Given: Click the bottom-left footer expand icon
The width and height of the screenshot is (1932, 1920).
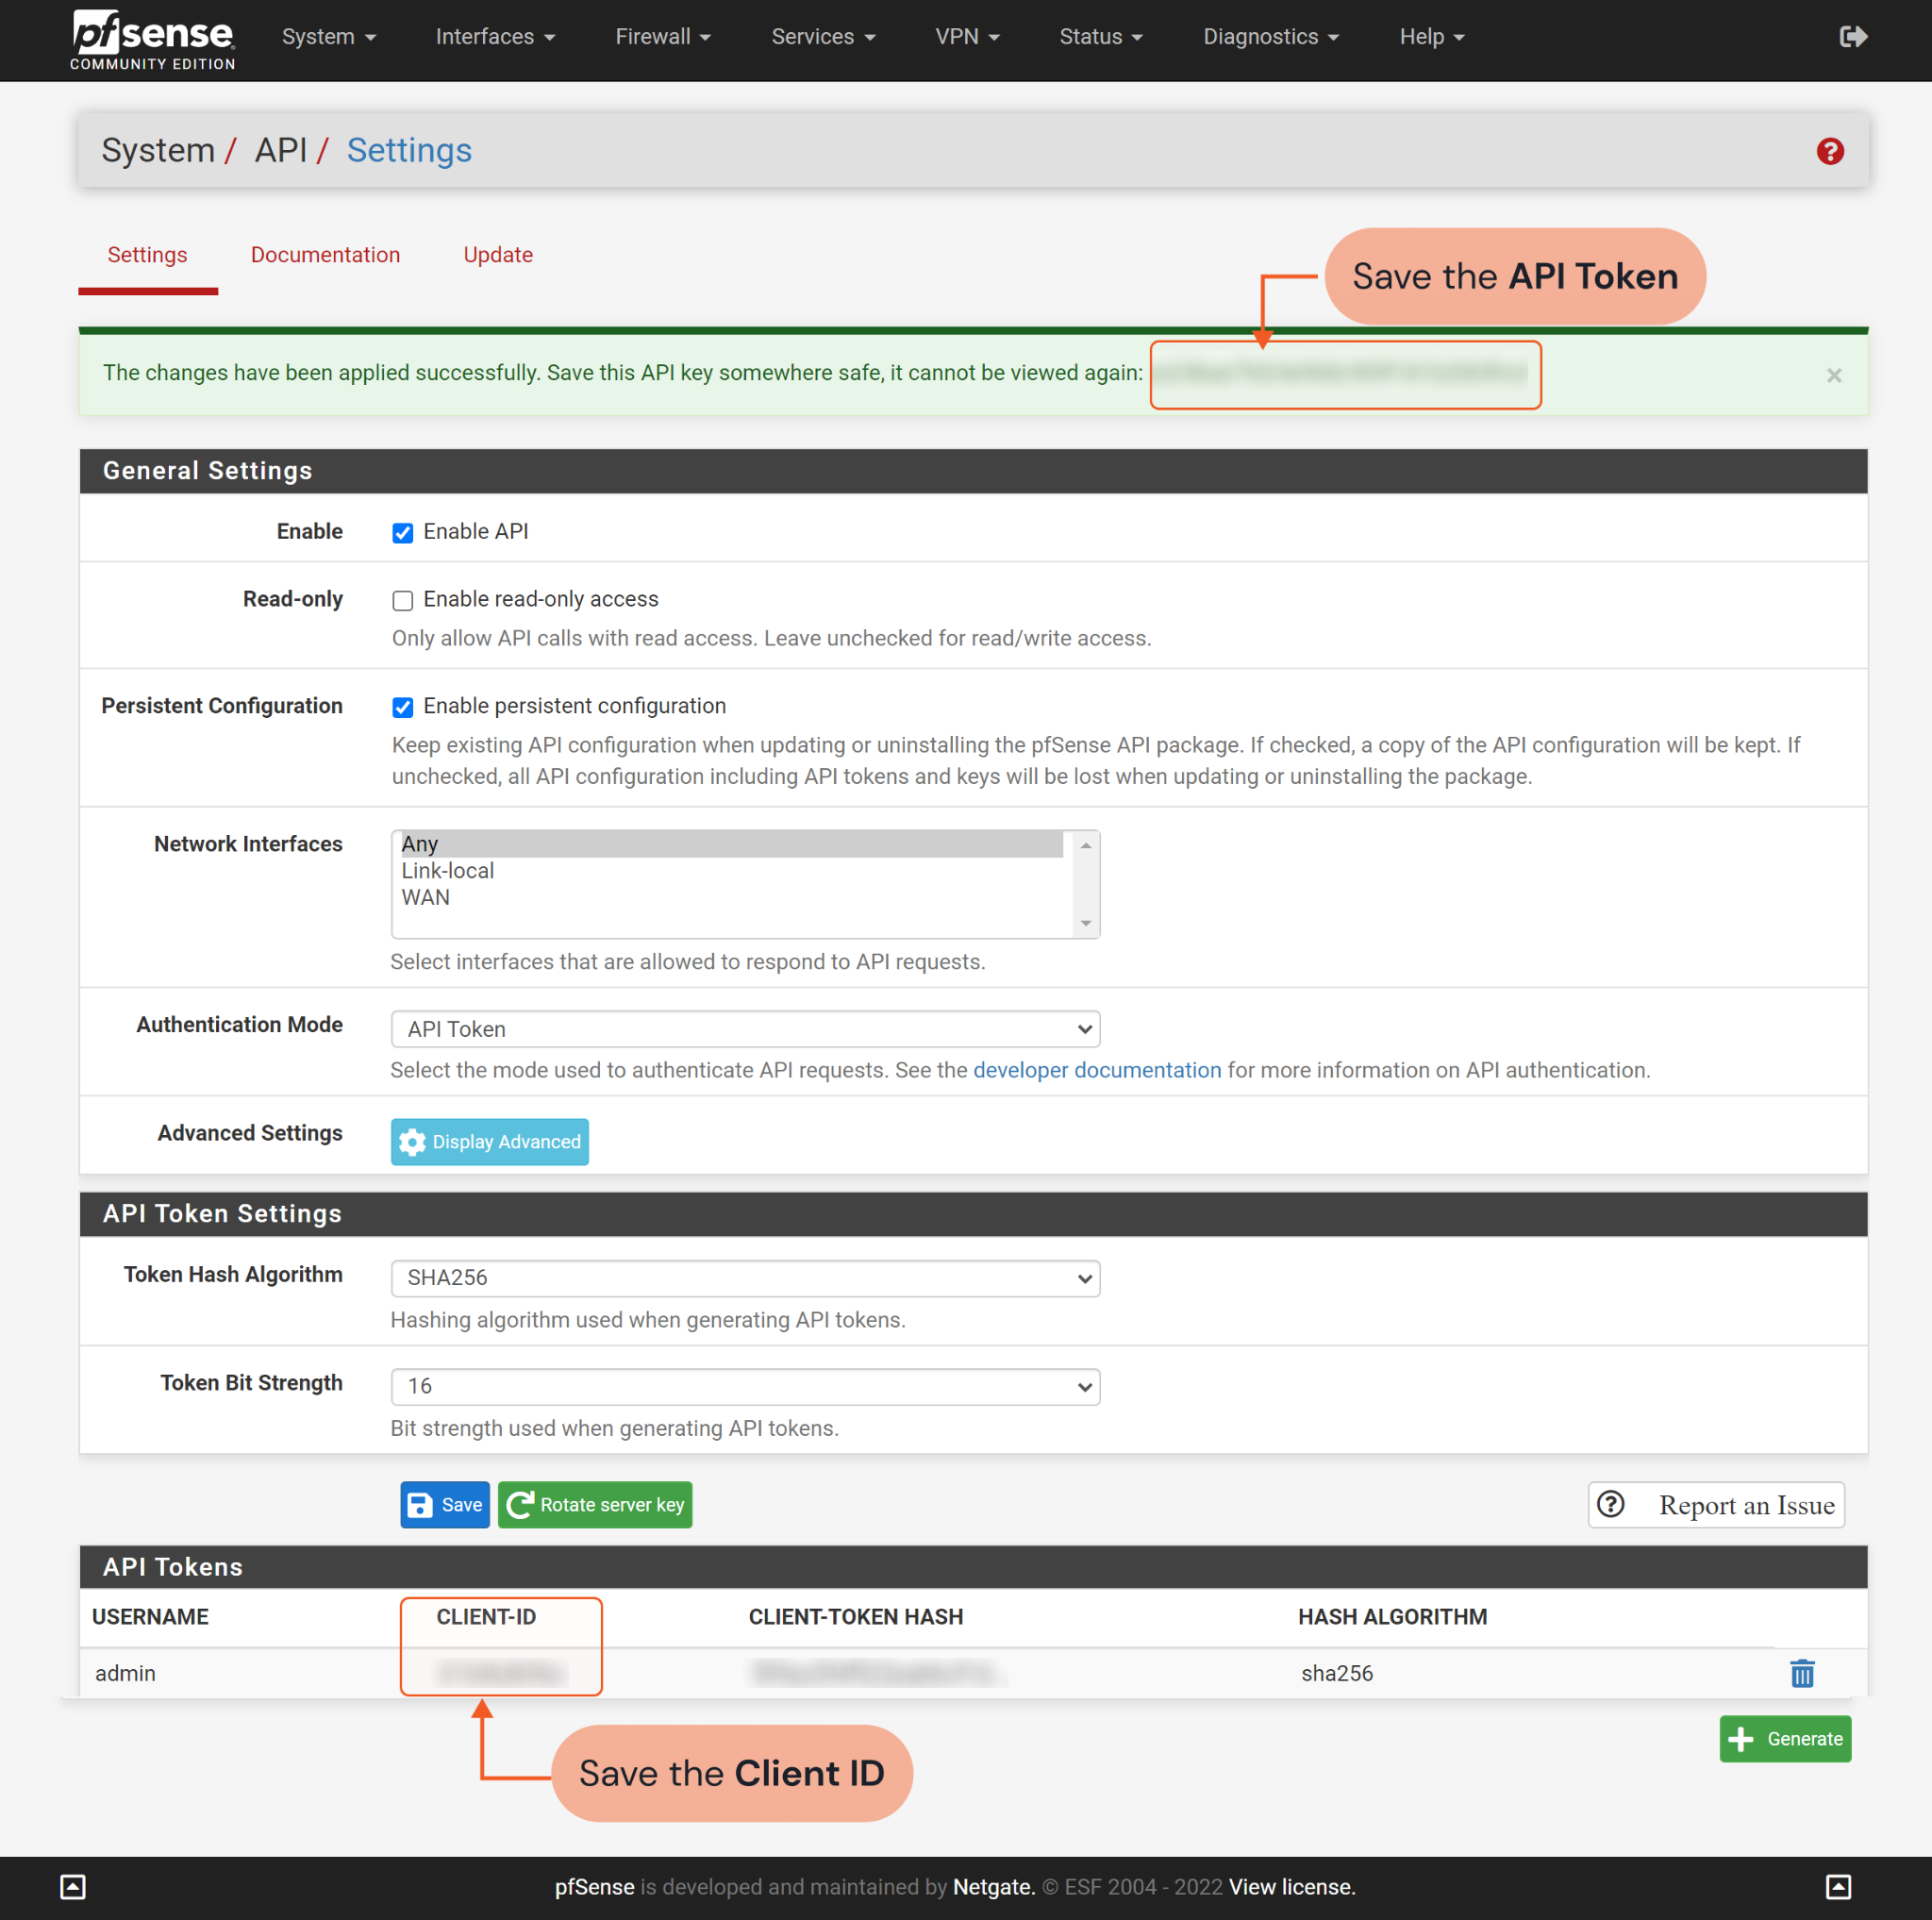Looking at the screenshot, I should (73, 1886).
